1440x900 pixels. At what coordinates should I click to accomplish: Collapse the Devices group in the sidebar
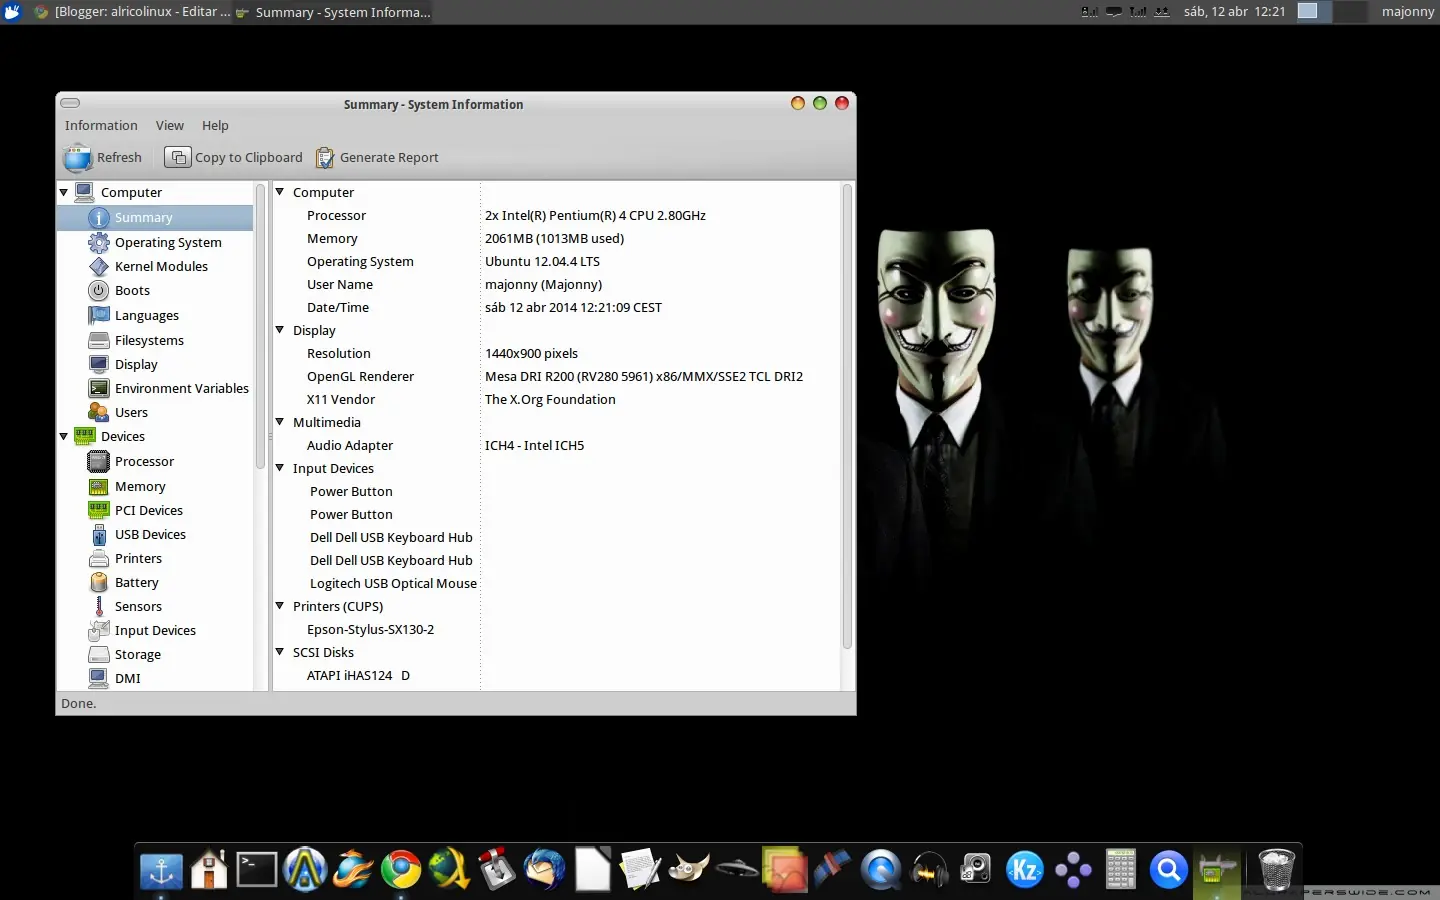[x=64, y=436]
